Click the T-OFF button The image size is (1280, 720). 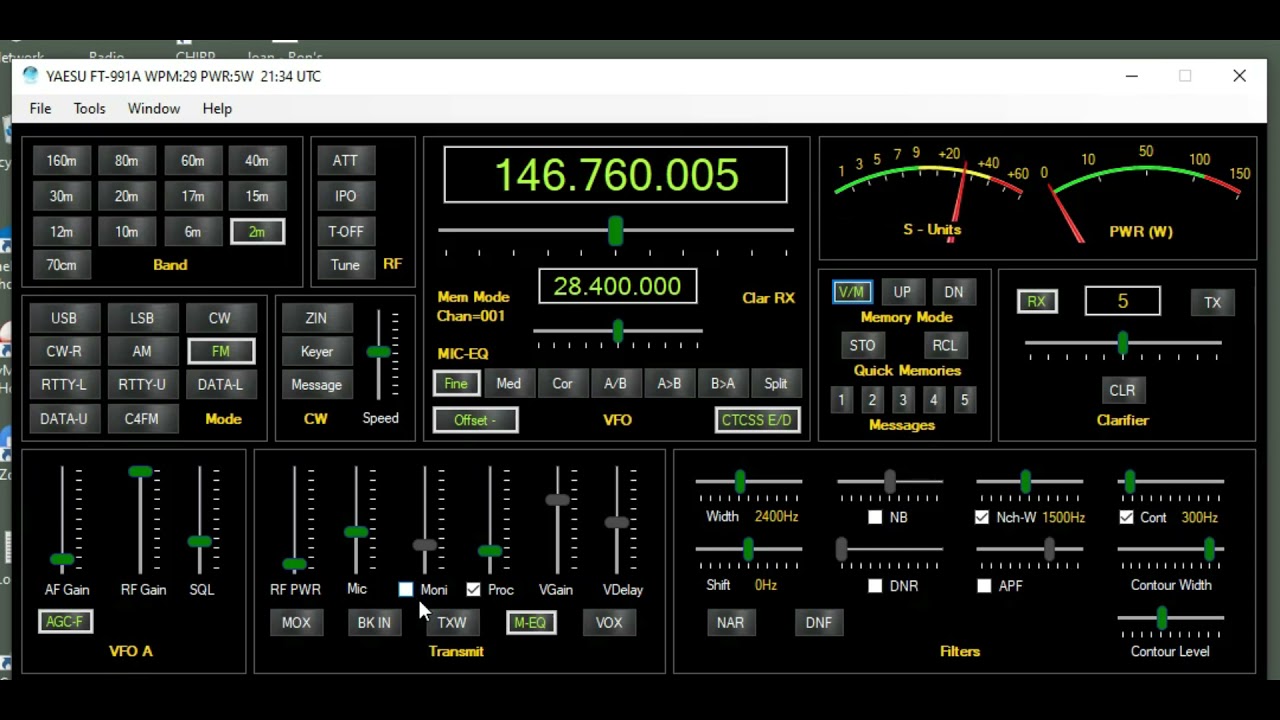[x=345, y=231]
